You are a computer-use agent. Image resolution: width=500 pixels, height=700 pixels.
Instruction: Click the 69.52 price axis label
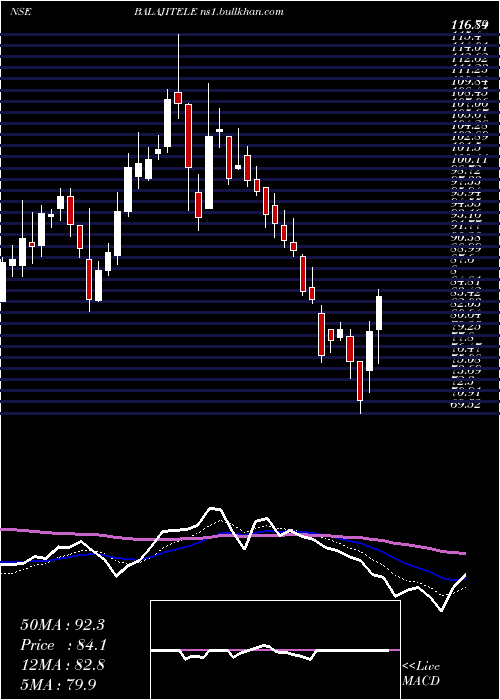coord(466,405)
